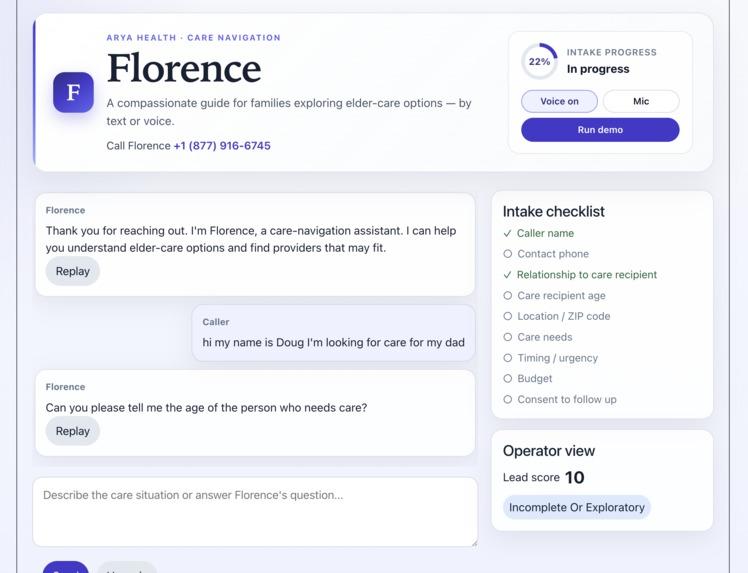Focus the care situation text box
Image resolution: width=748 pixels, height=573 pixels.
point(255,512)
